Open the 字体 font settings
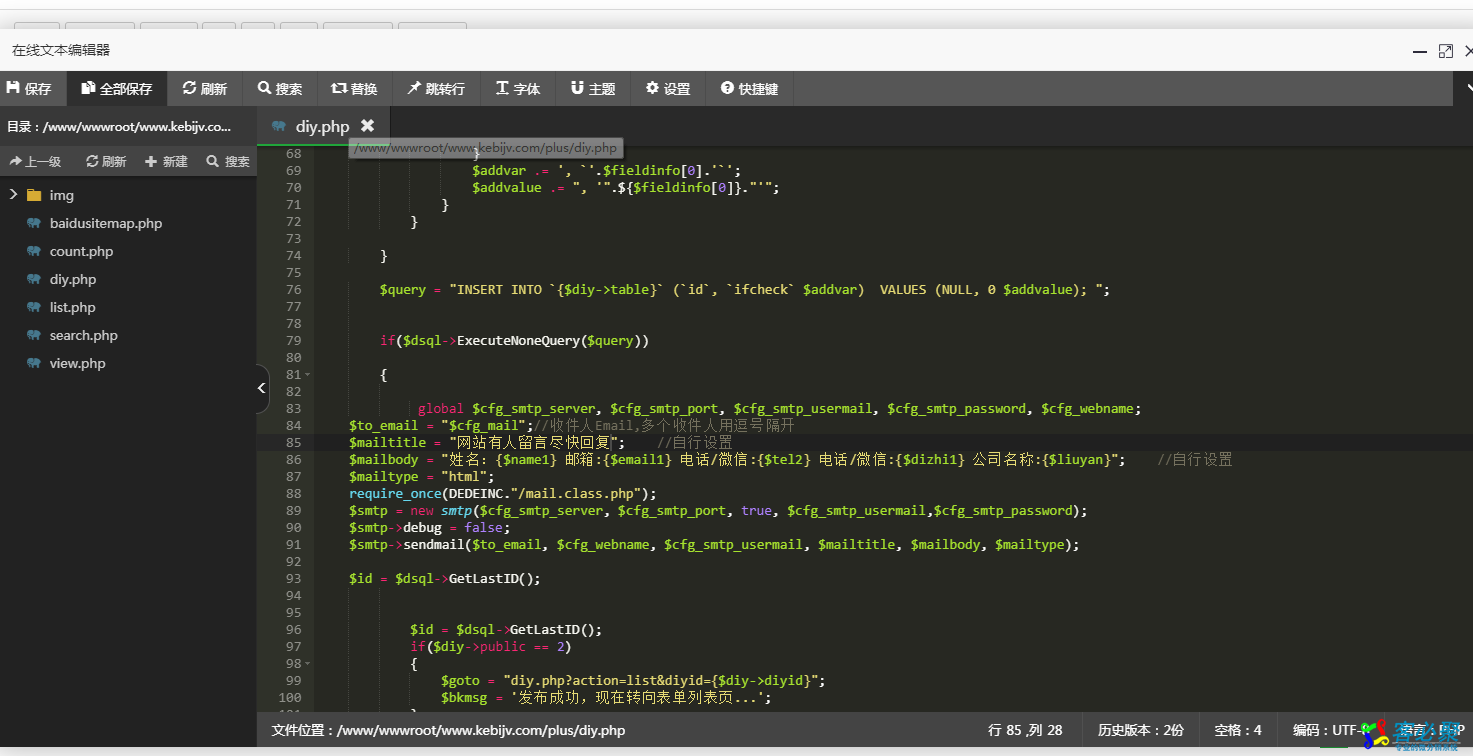 coord(518,89)
